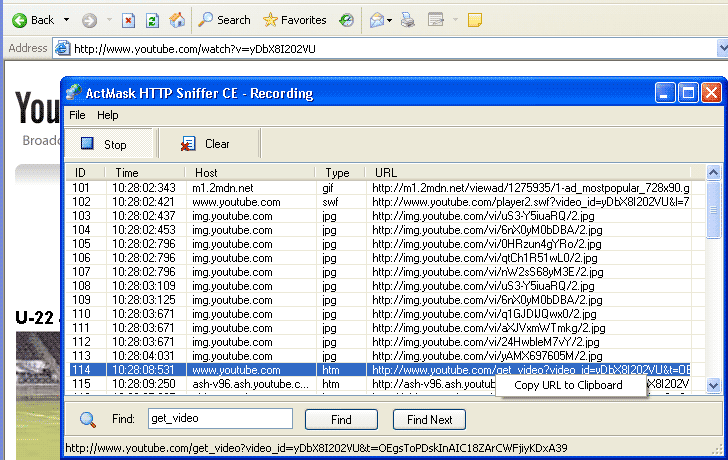Click the Clear log button
Image resolution: width=728 pixels, height=460 pixels.
tap(208, 144)
